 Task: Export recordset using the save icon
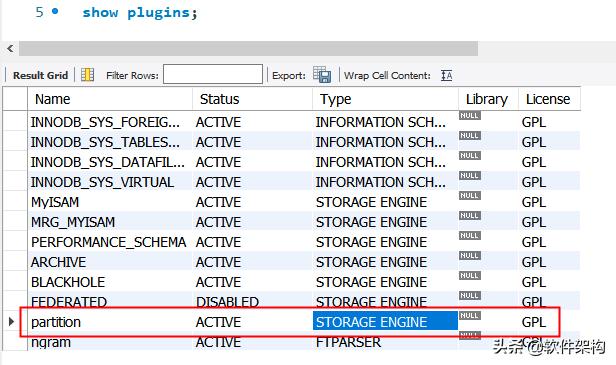(x=322, y=75)
